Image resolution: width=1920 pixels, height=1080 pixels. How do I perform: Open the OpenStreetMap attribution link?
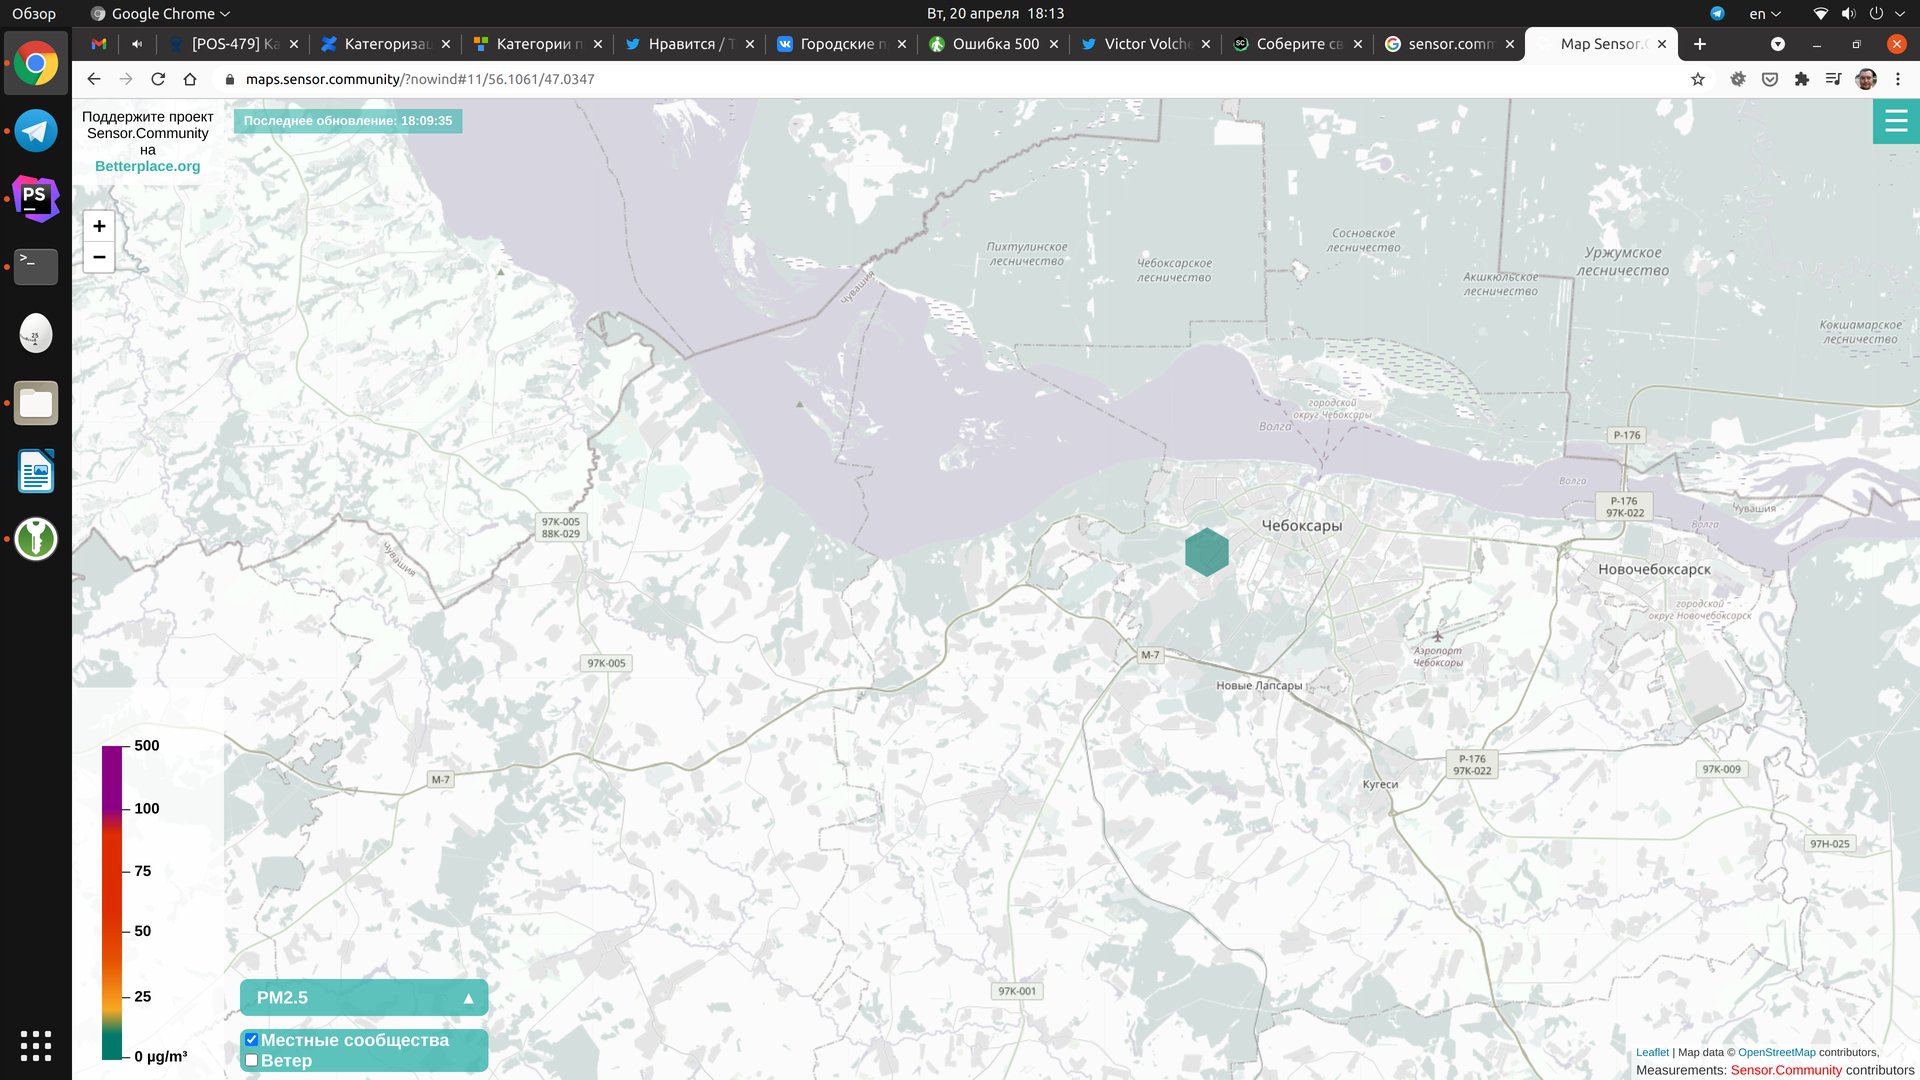pyautogui.click(x=1776, y=1052)
